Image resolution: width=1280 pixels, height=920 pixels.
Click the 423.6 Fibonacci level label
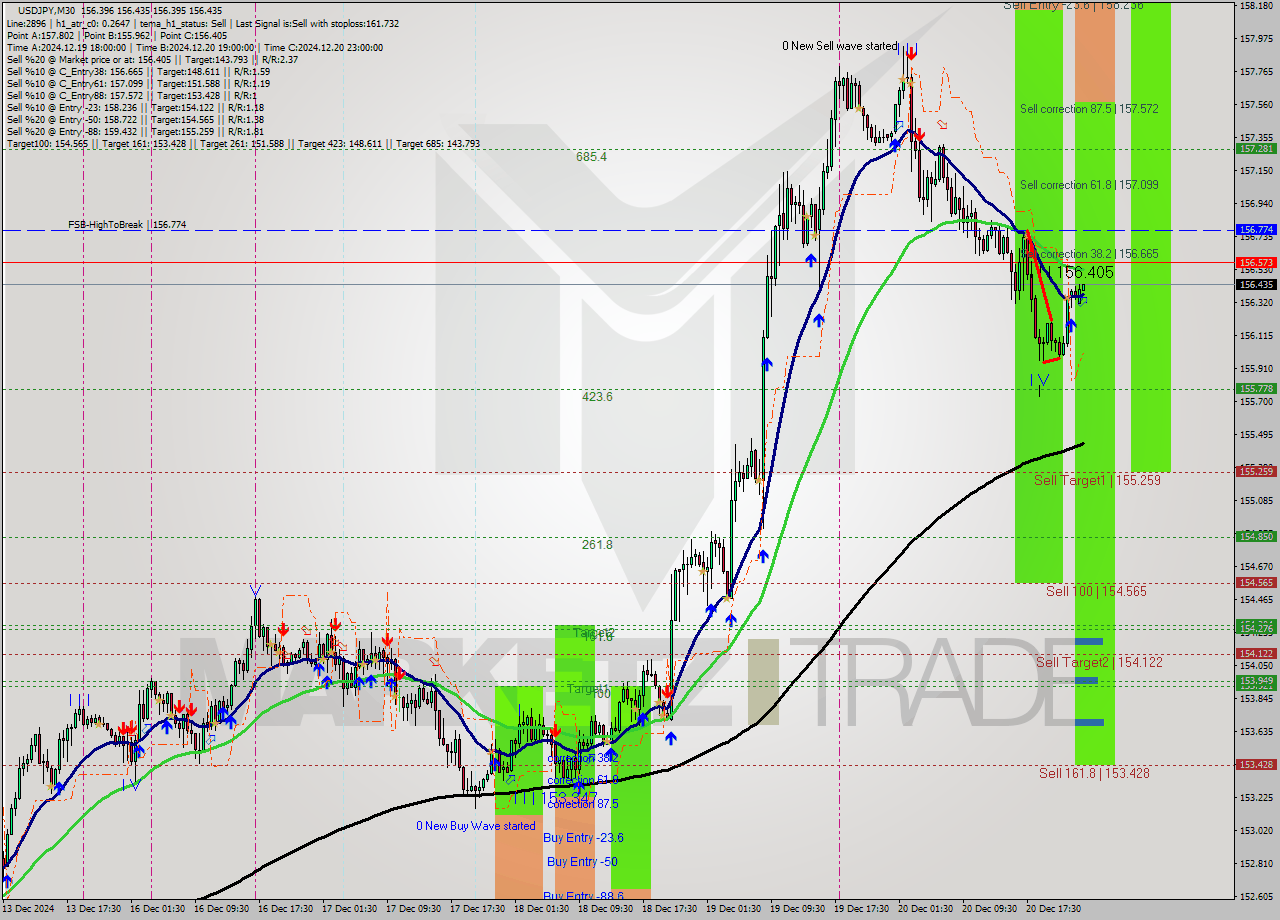pyautogui.click(x=597, y=397)
